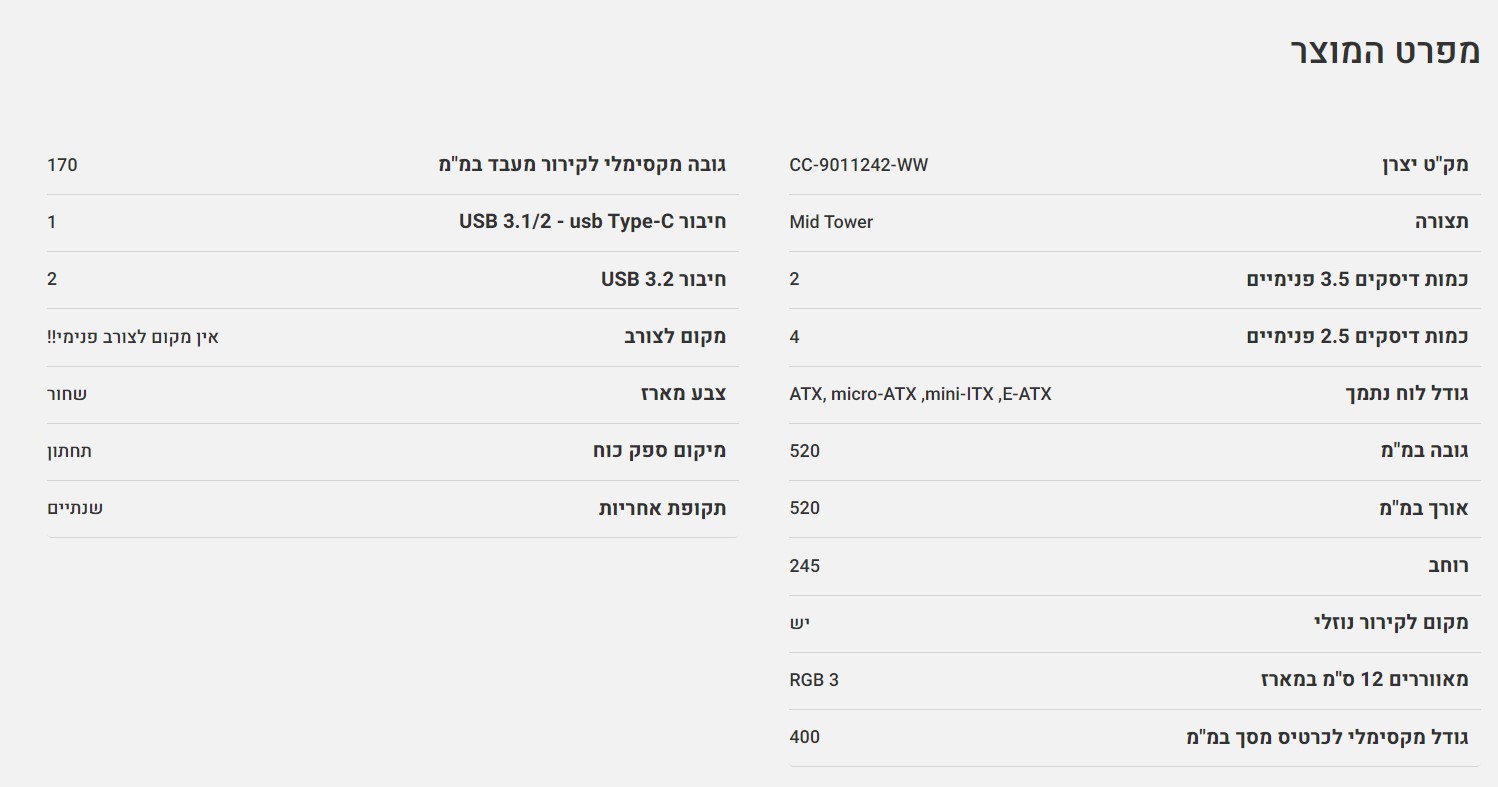Click the "אורך במ"מ" label
This screenshot has width=1498, height=787.
click(1423, 508)
